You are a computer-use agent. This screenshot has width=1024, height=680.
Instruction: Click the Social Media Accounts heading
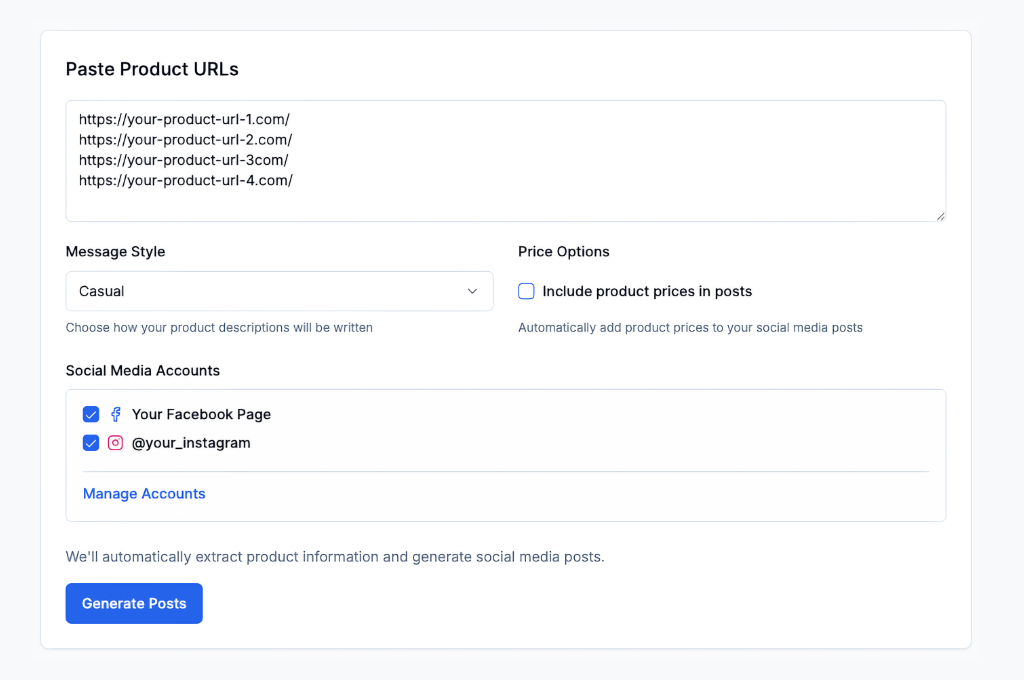(x=142, y=370)
